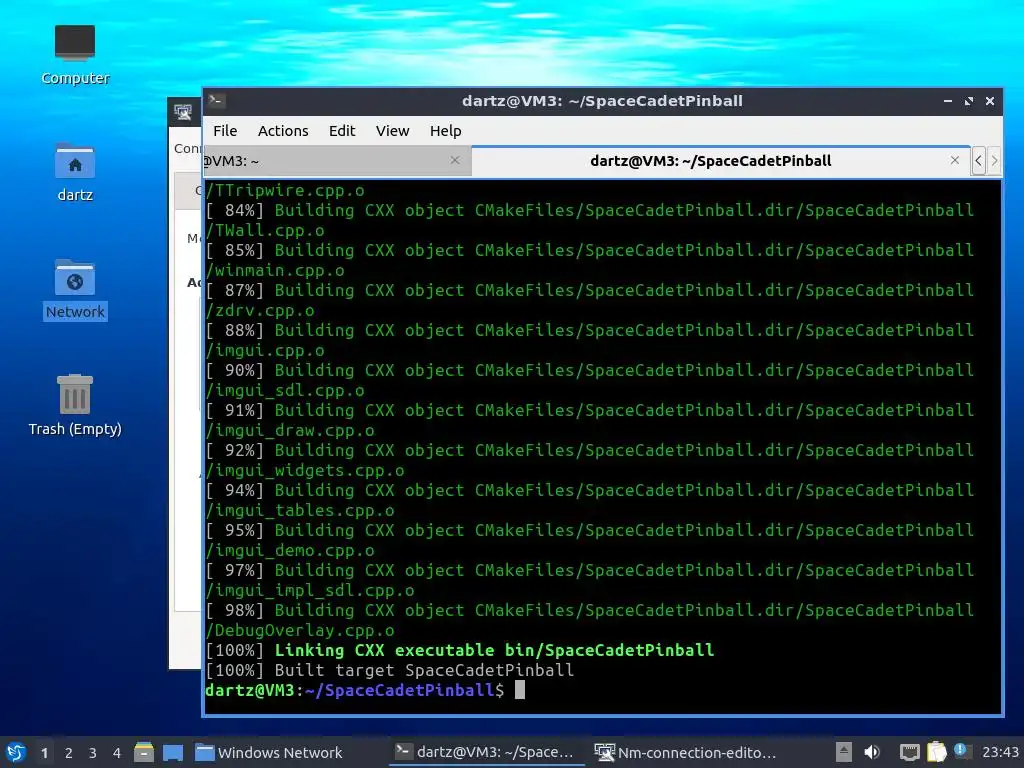Image resolution: width=1024 pixels, height=768 pixels.
Task: Open the terminal Edit menu
Action: pyautogui.click(x=342, y=131)
